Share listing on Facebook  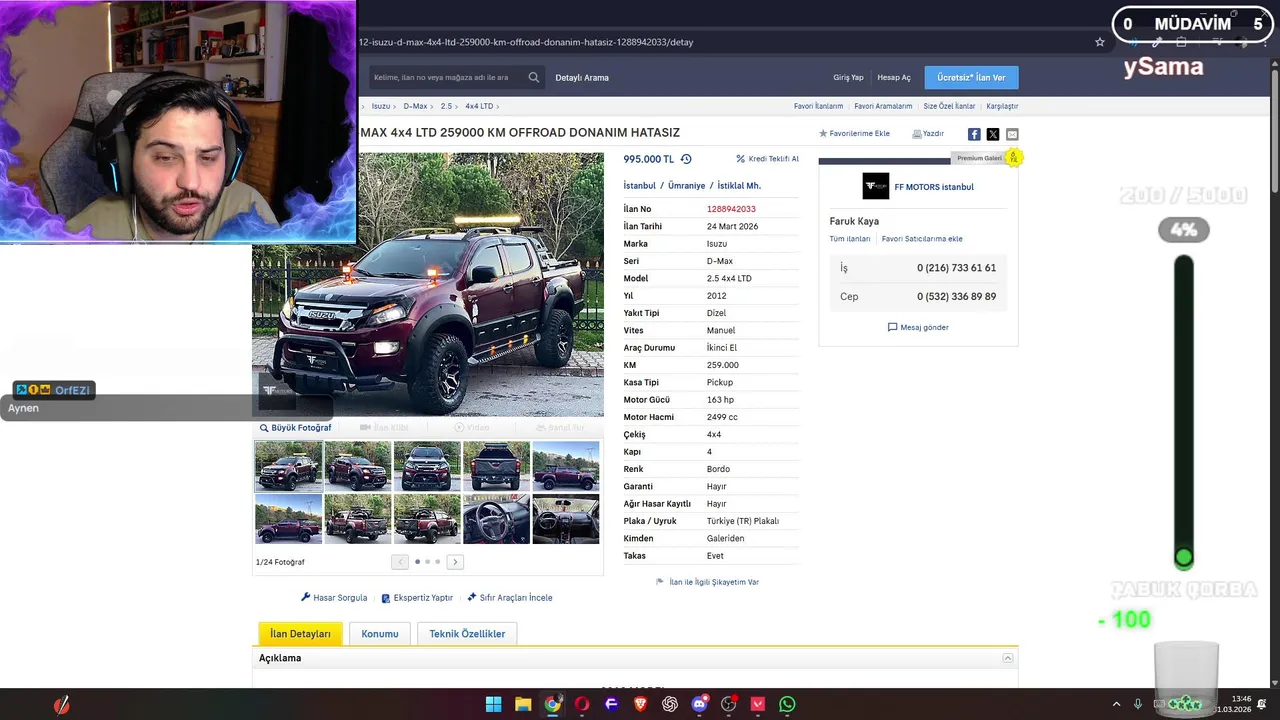(974, 134)
